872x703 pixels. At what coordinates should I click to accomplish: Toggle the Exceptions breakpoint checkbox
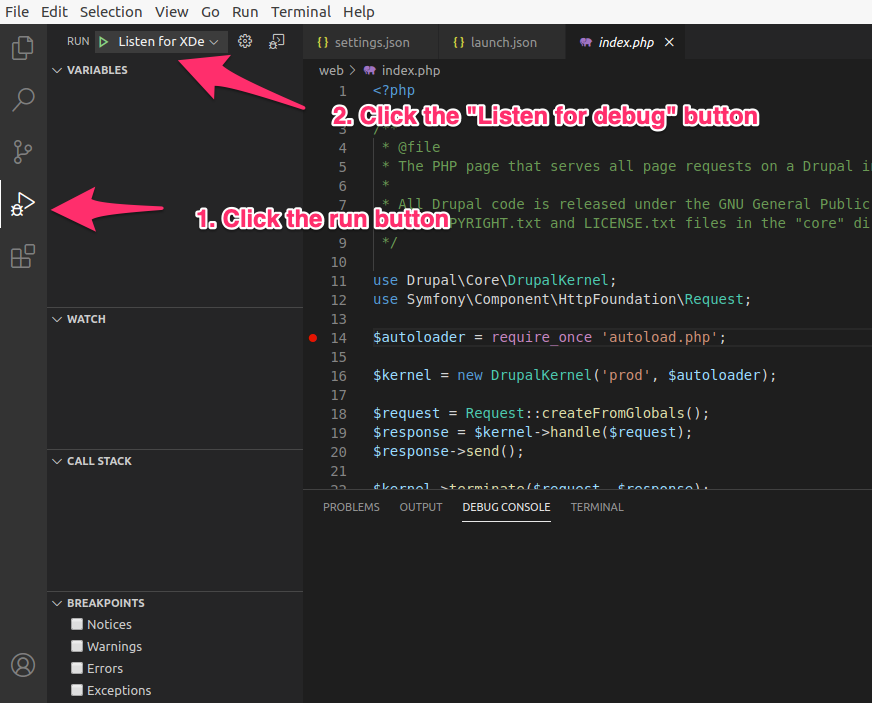click(77, 690)
